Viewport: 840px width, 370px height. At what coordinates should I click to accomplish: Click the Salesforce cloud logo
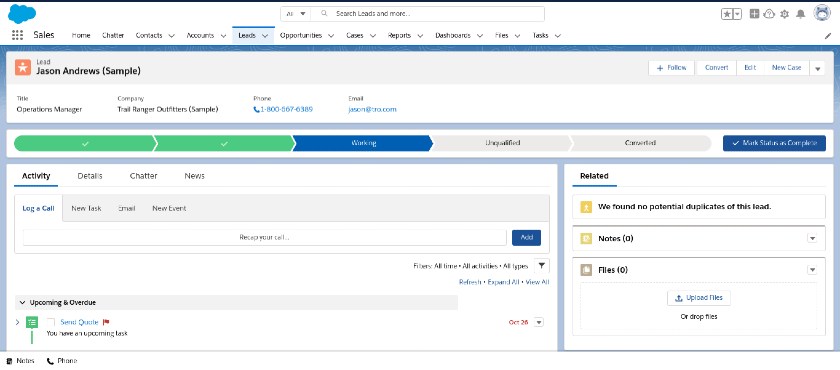click(x=22, y=13)
